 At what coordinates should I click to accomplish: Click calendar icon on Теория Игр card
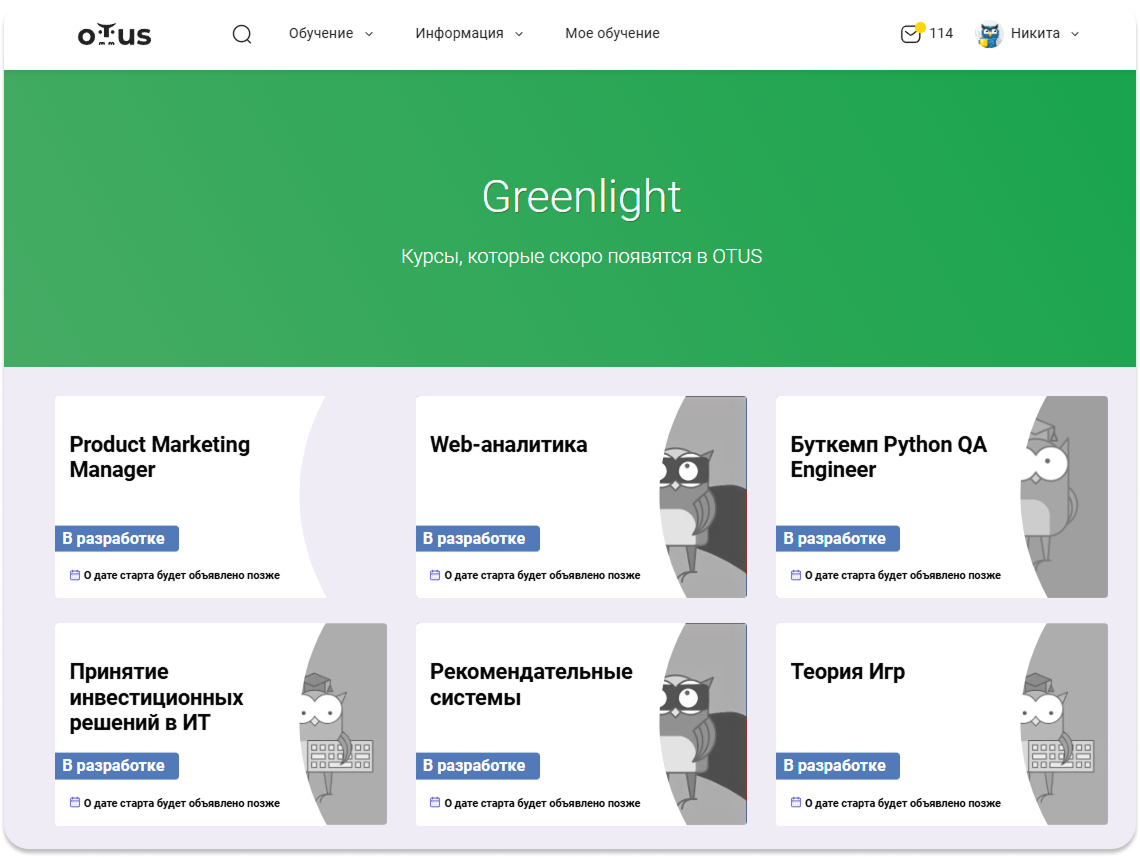(795, 802)
